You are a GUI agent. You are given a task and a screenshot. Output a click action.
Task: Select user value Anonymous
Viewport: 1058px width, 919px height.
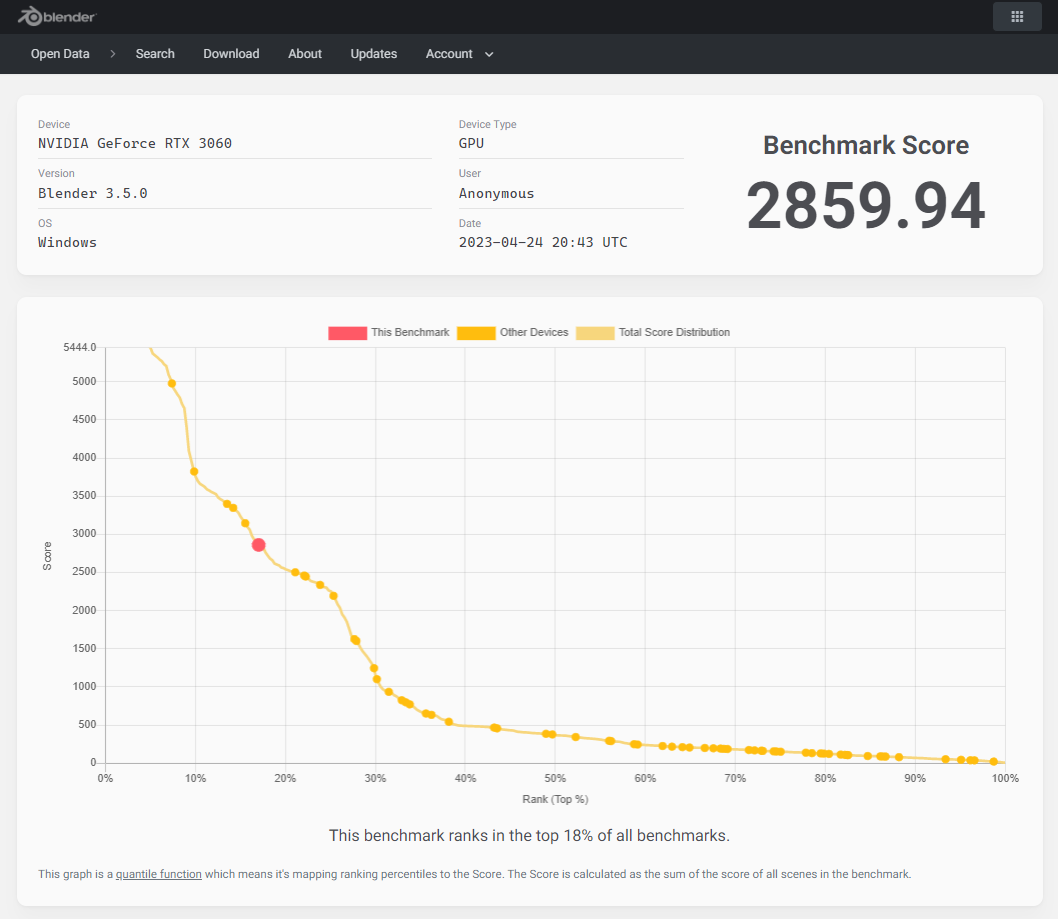point(497,193)
